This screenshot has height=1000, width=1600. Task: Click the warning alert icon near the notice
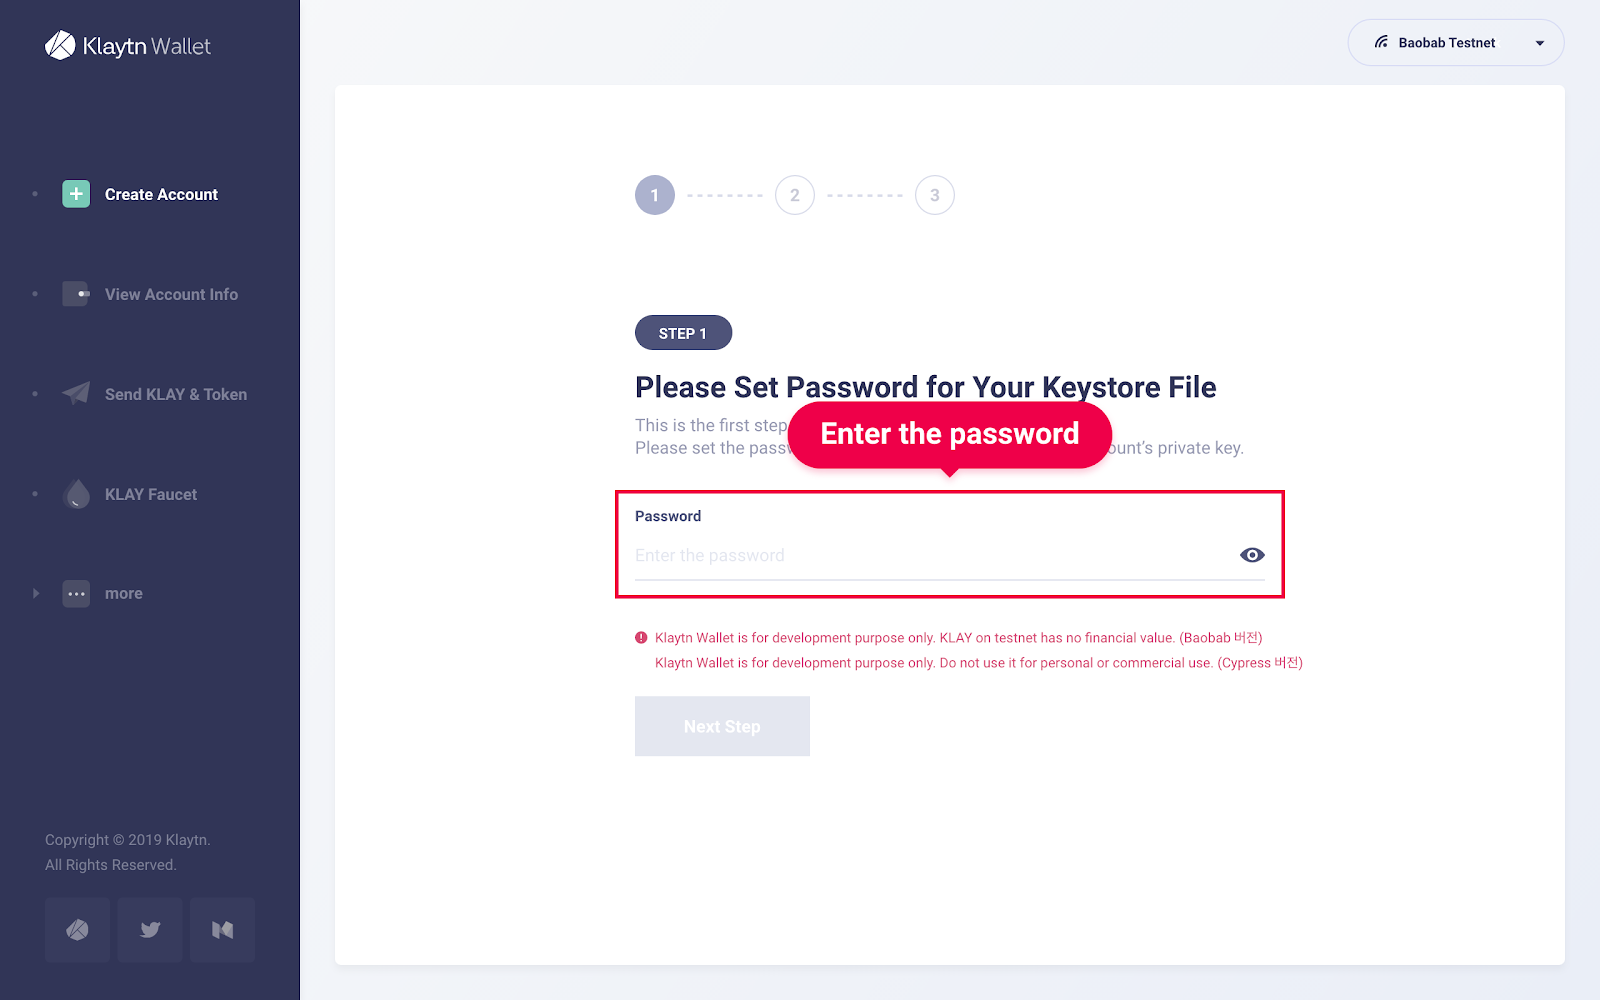click(x=641, y=637)
